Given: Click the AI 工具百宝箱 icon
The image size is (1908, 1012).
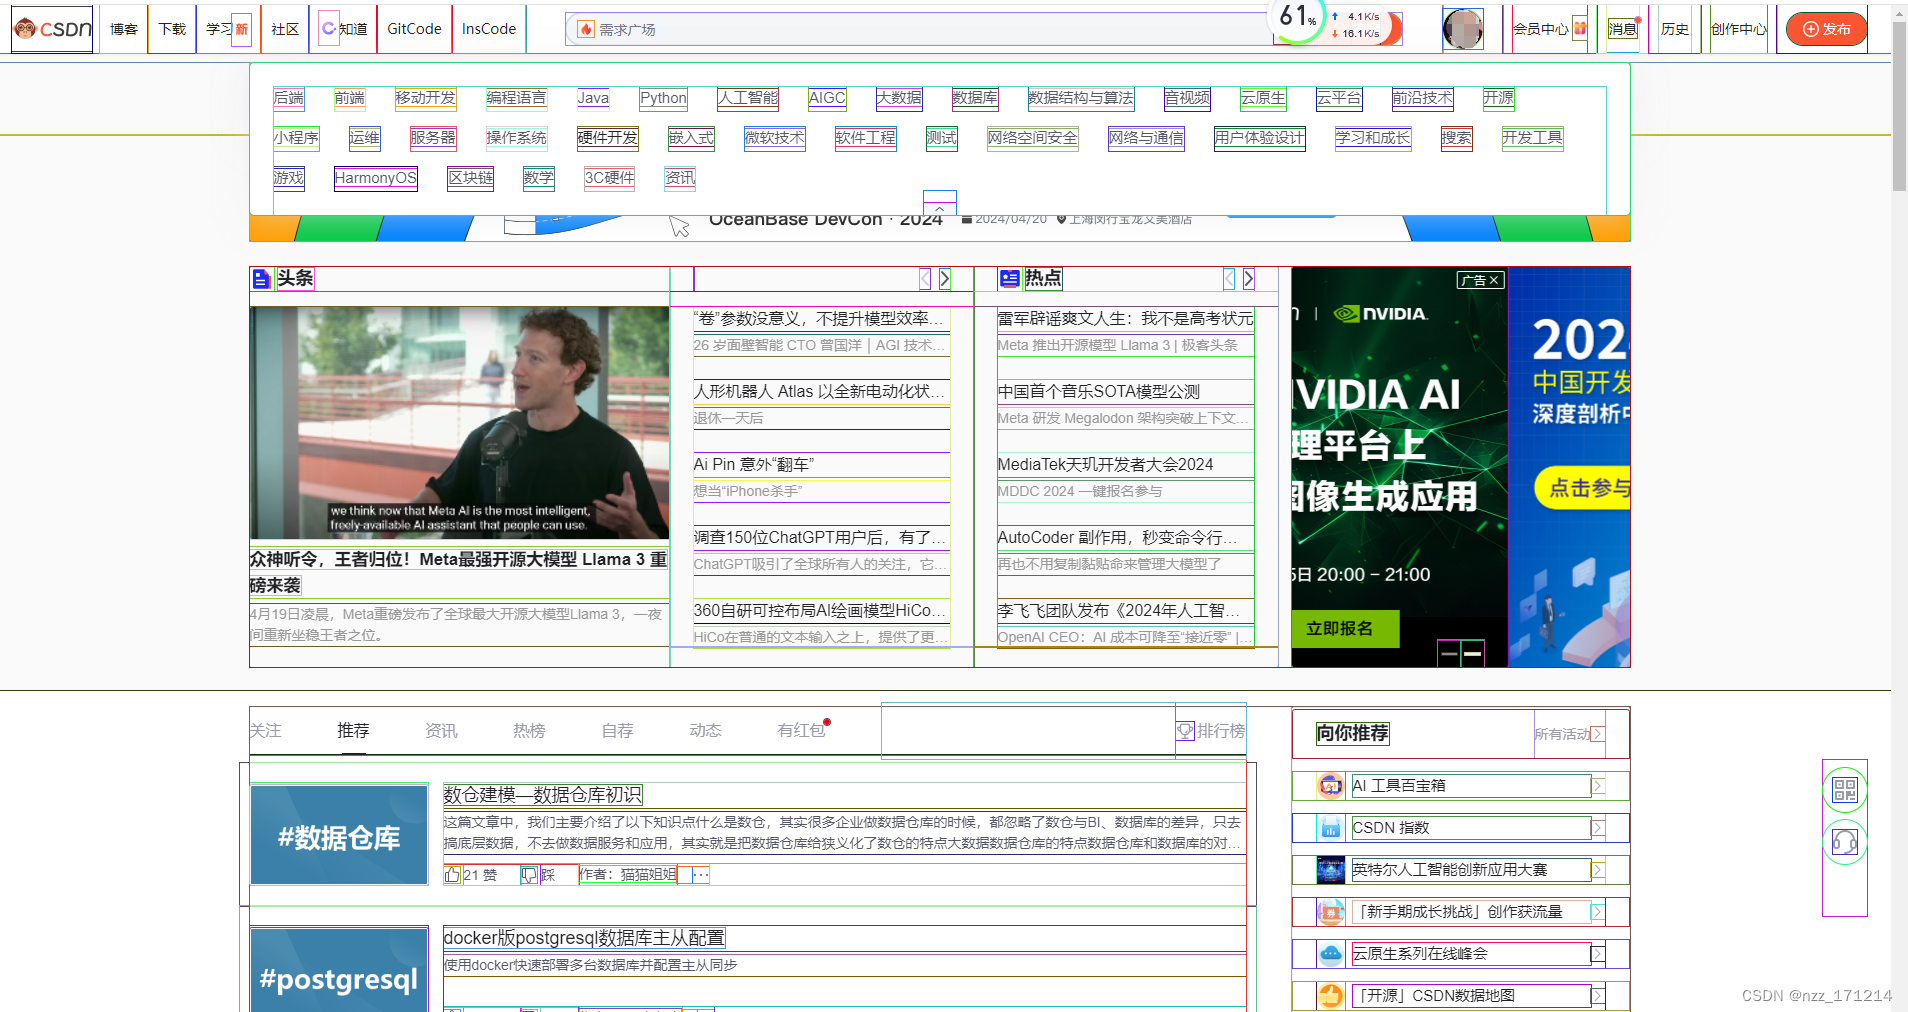Looking at the screenshot, I should tap(1330, 786).
